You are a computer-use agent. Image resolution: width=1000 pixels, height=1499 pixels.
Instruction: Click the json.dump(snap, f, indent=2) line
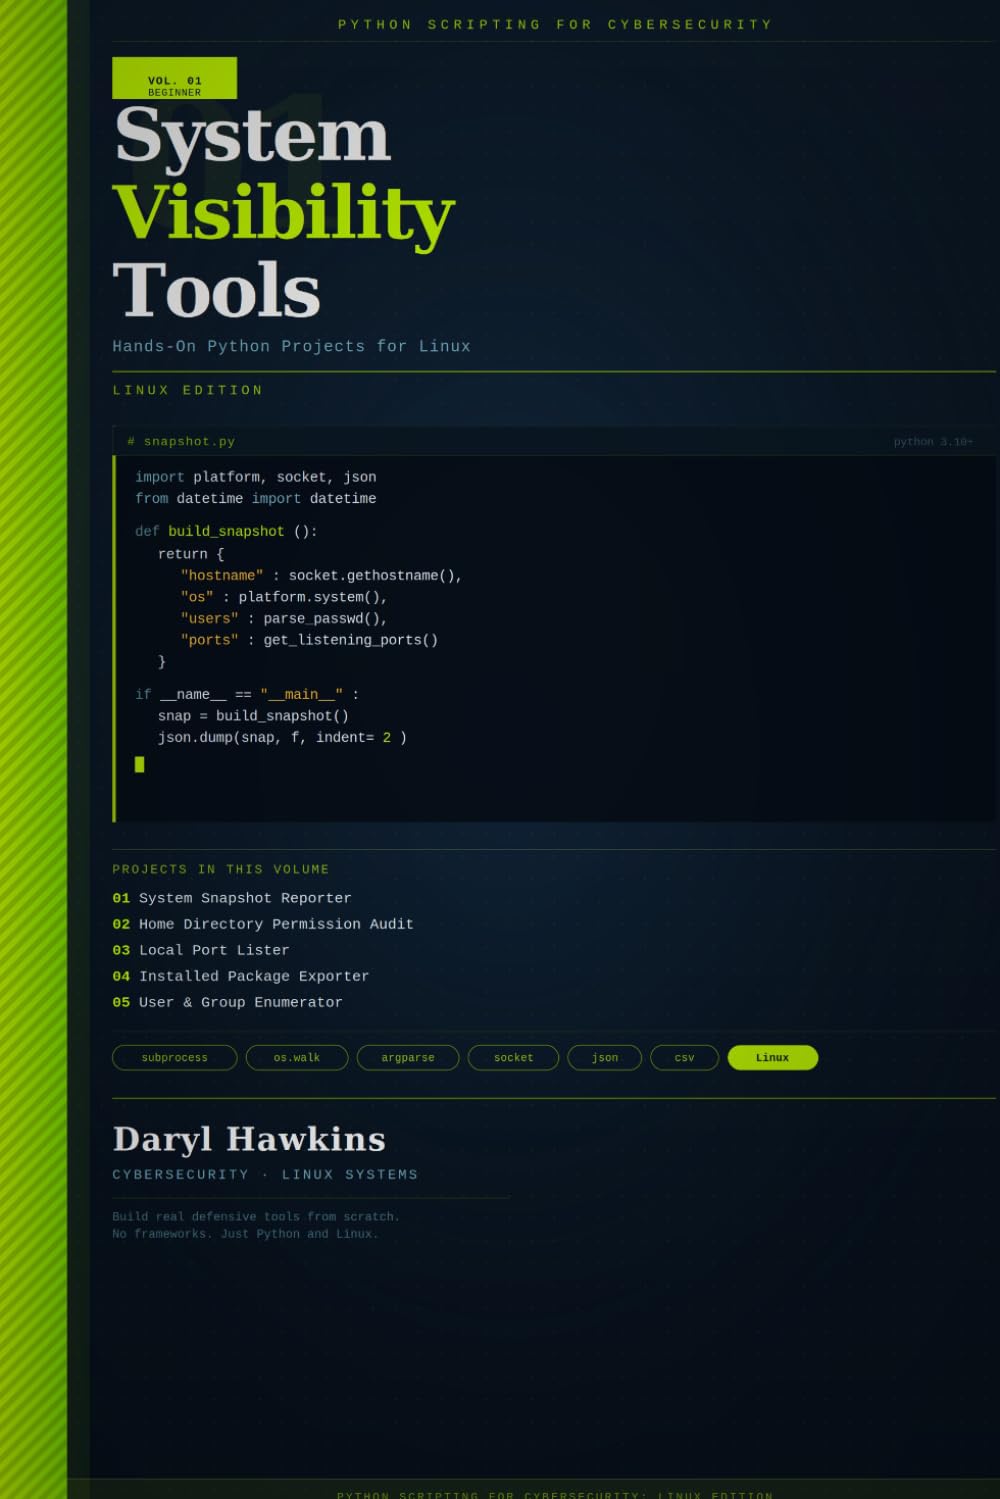pyautogui.click(x=282, y=737)
